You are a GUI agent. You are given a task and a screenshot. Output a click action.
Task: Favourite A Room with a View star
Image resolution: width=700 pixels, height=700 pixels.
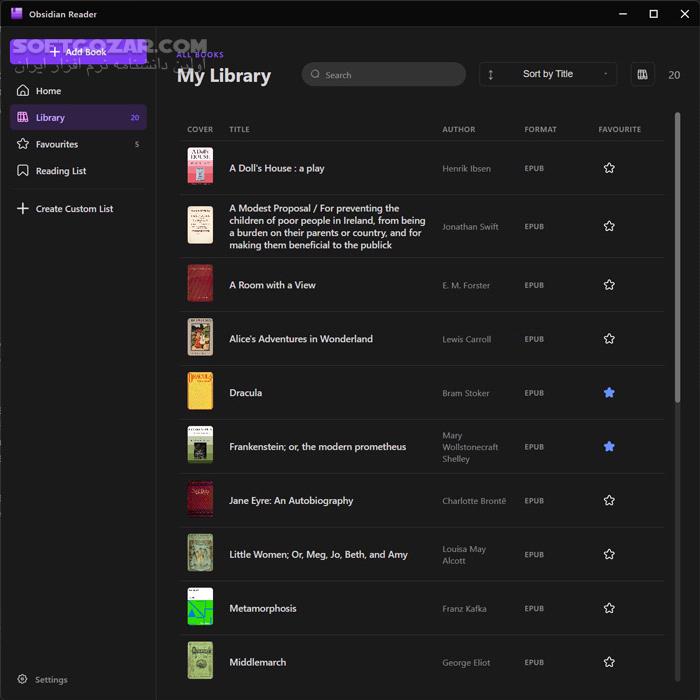[609, 285]
